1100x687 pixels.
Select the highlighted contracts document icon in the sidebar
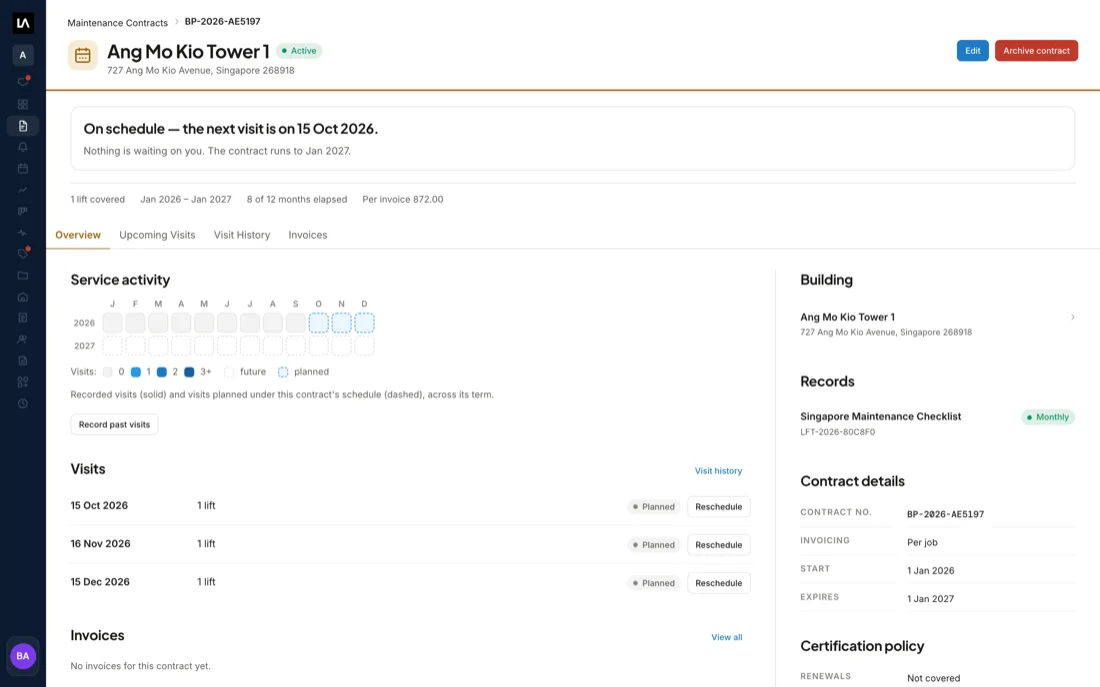tap(22, 126)
